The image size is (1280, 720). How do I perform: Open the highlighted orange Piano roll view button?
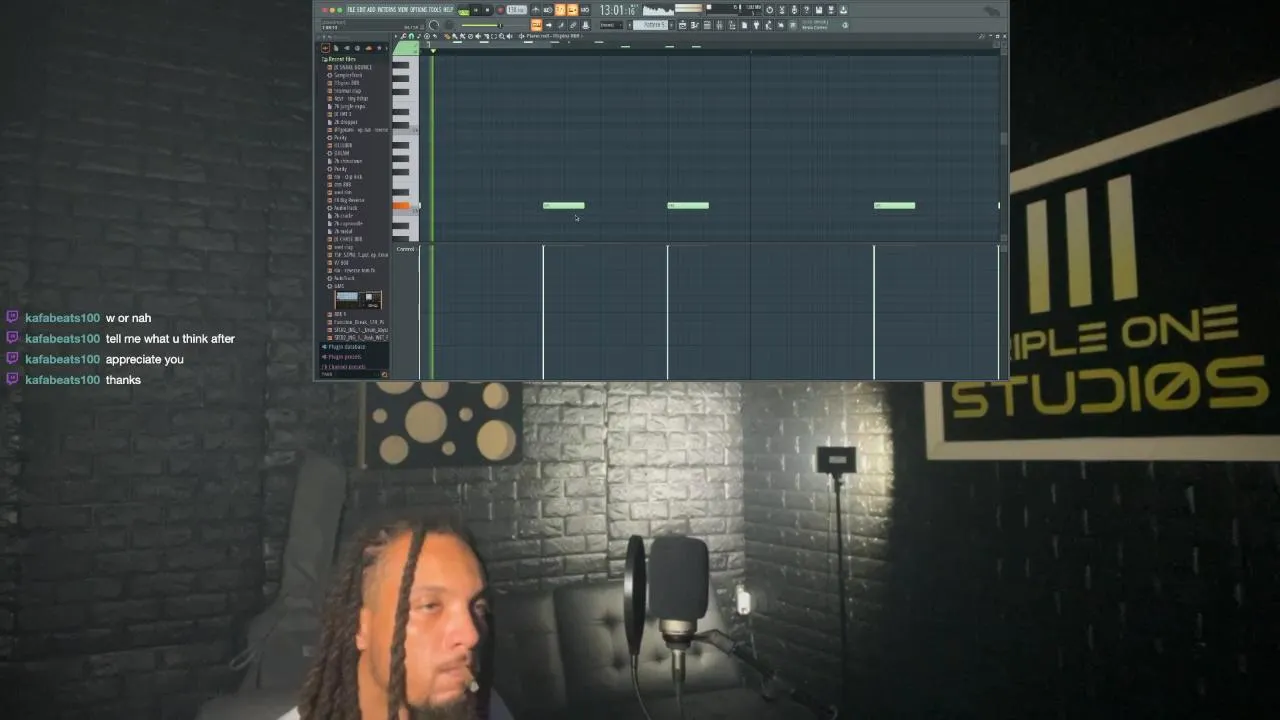(x=536, y=25)
